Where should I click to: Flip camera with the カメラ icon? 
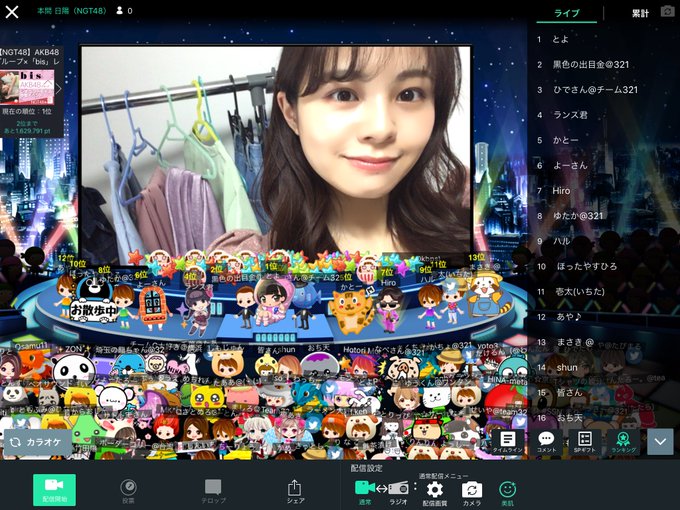tap(472, 494)
